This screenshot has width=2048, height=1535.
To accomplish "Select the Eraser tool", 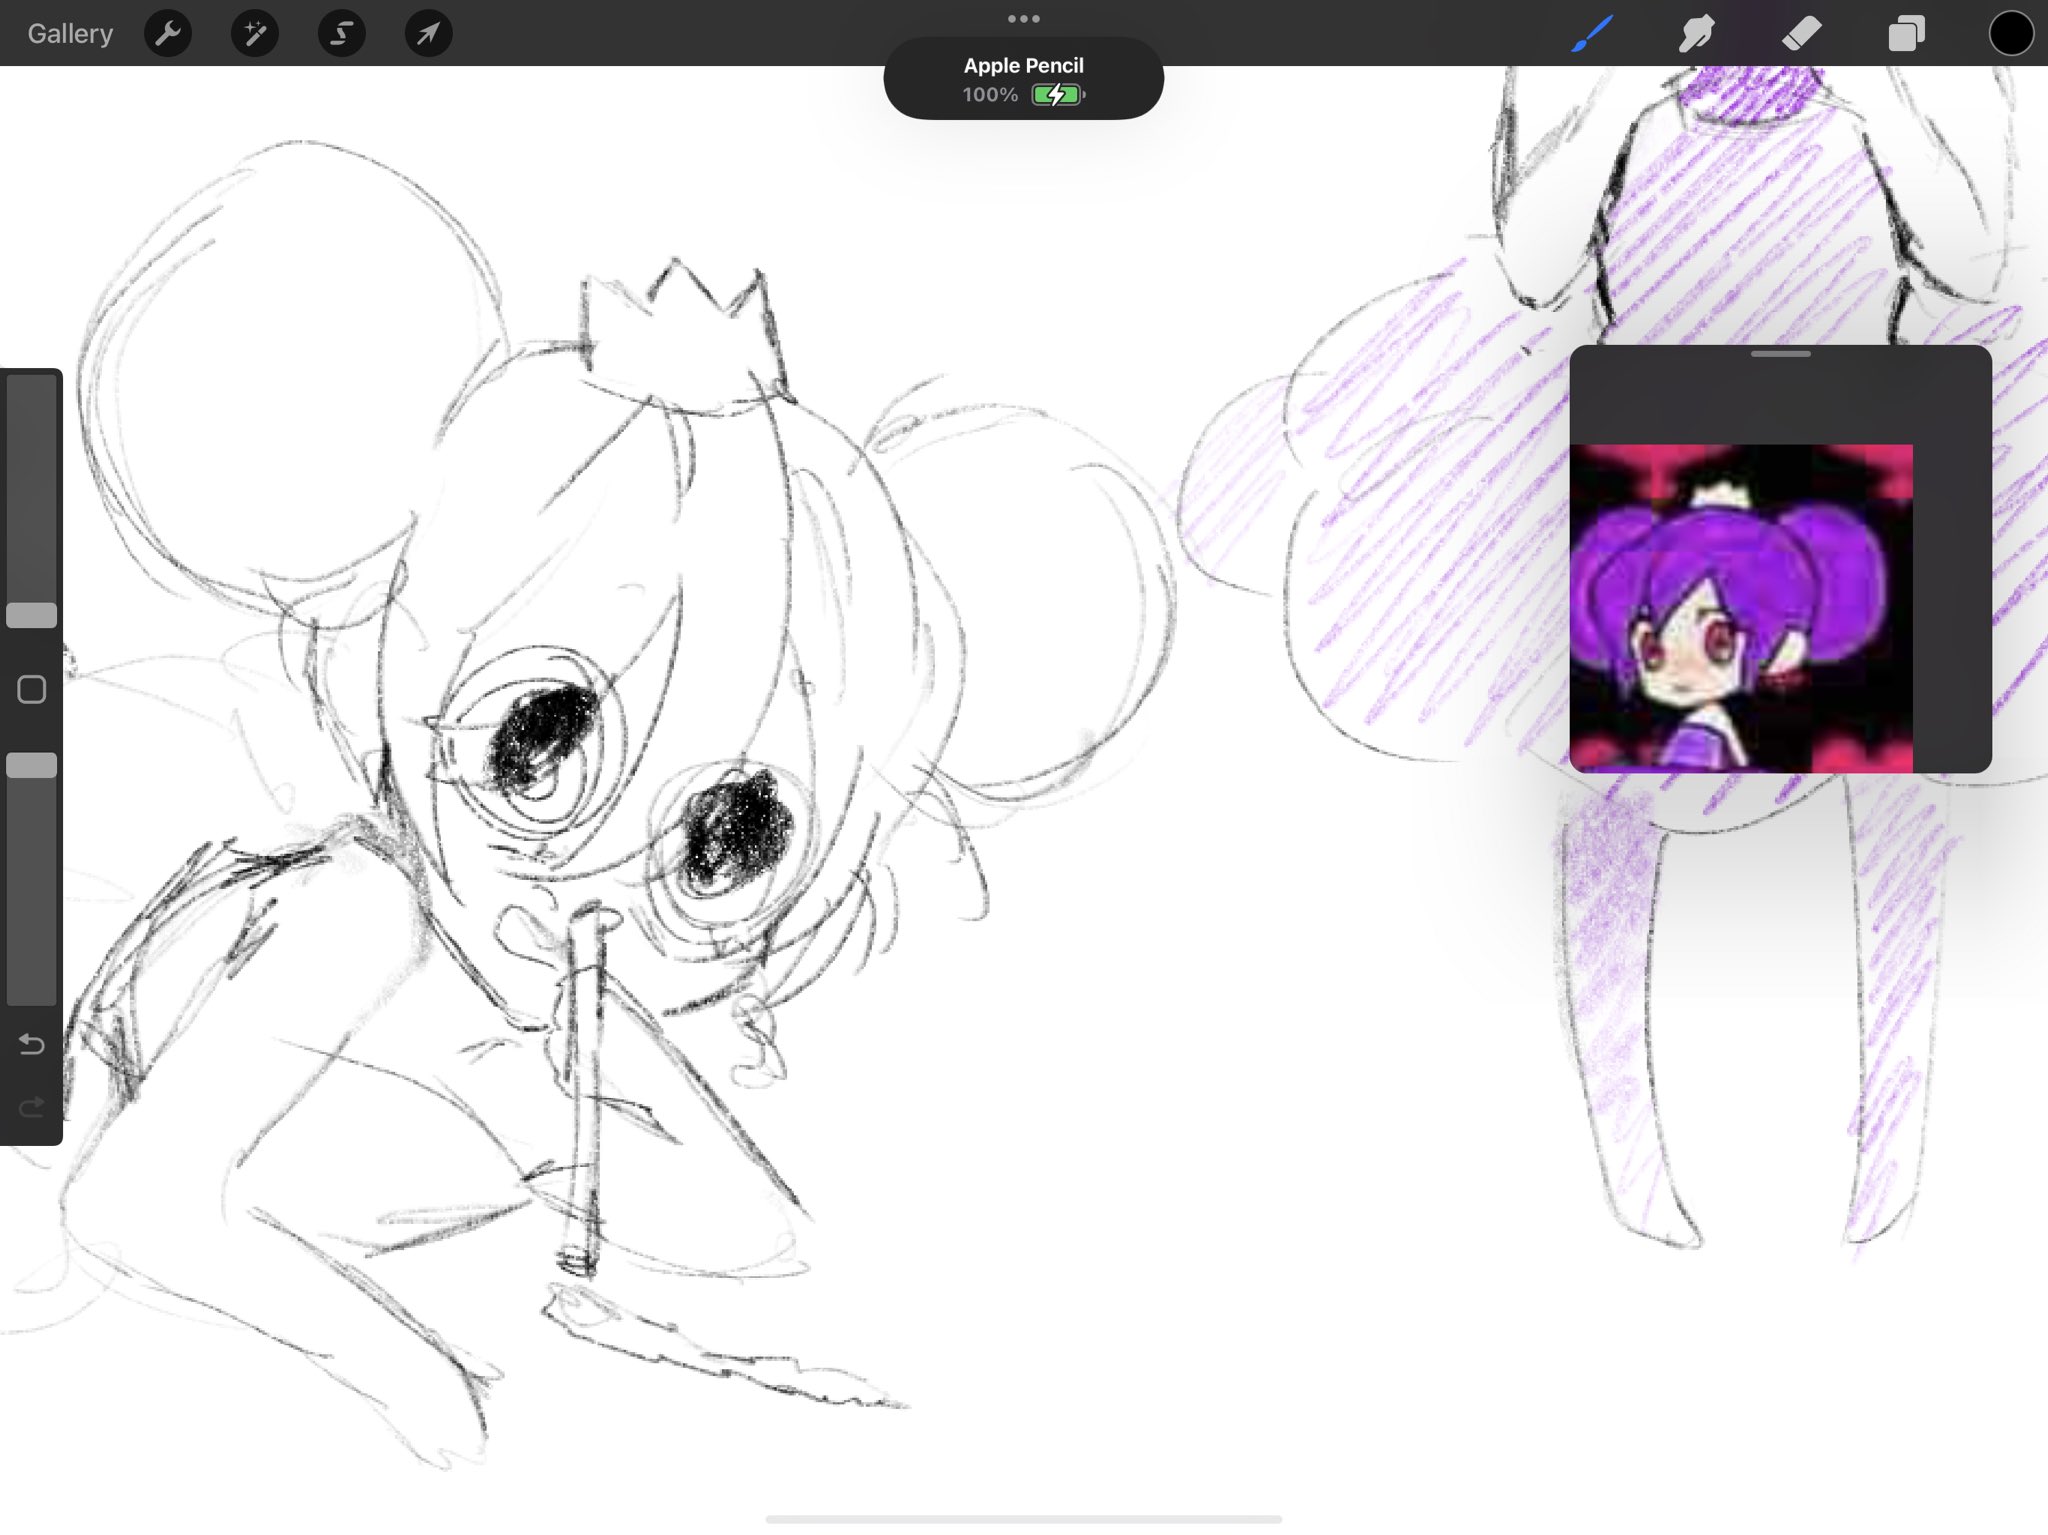I will [1801, 33].
